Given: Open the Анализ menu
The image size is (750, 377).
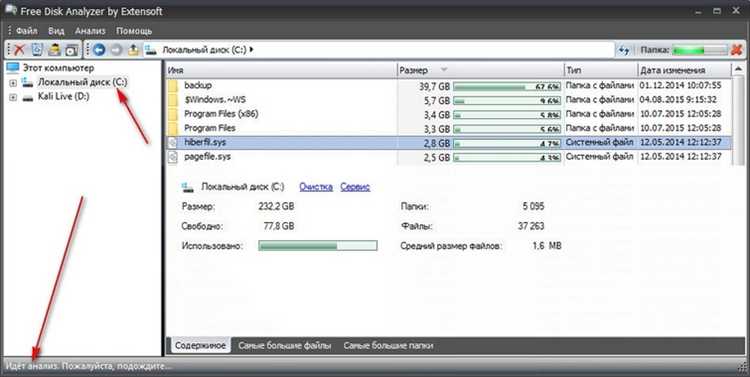Looking at the screenshot, I should [90, 31].
